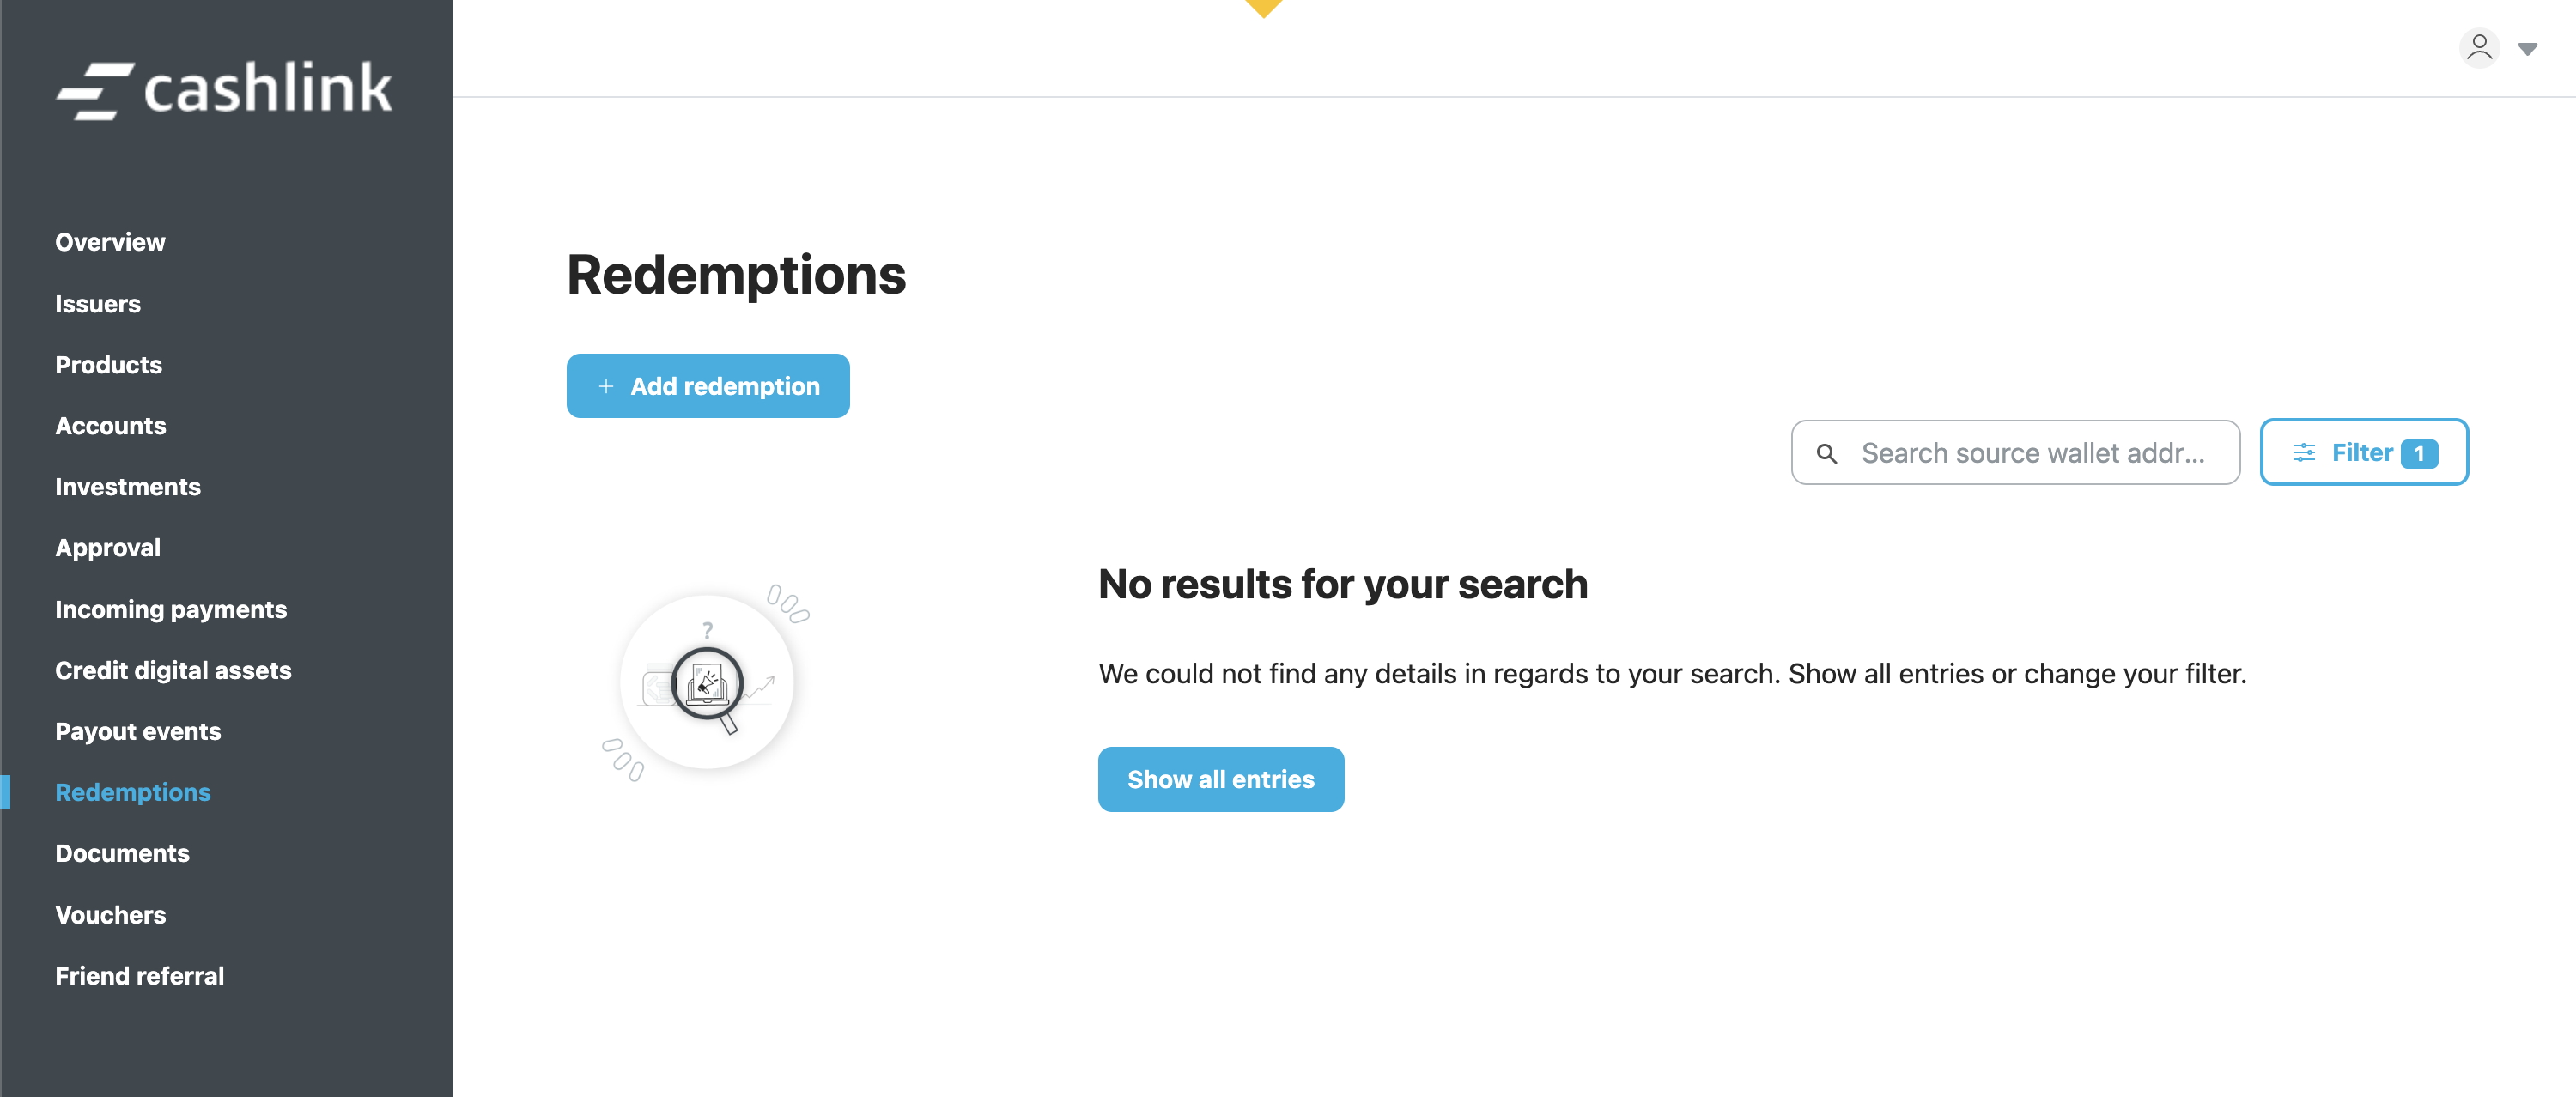Select Credit digital assets

pos(173,671)
